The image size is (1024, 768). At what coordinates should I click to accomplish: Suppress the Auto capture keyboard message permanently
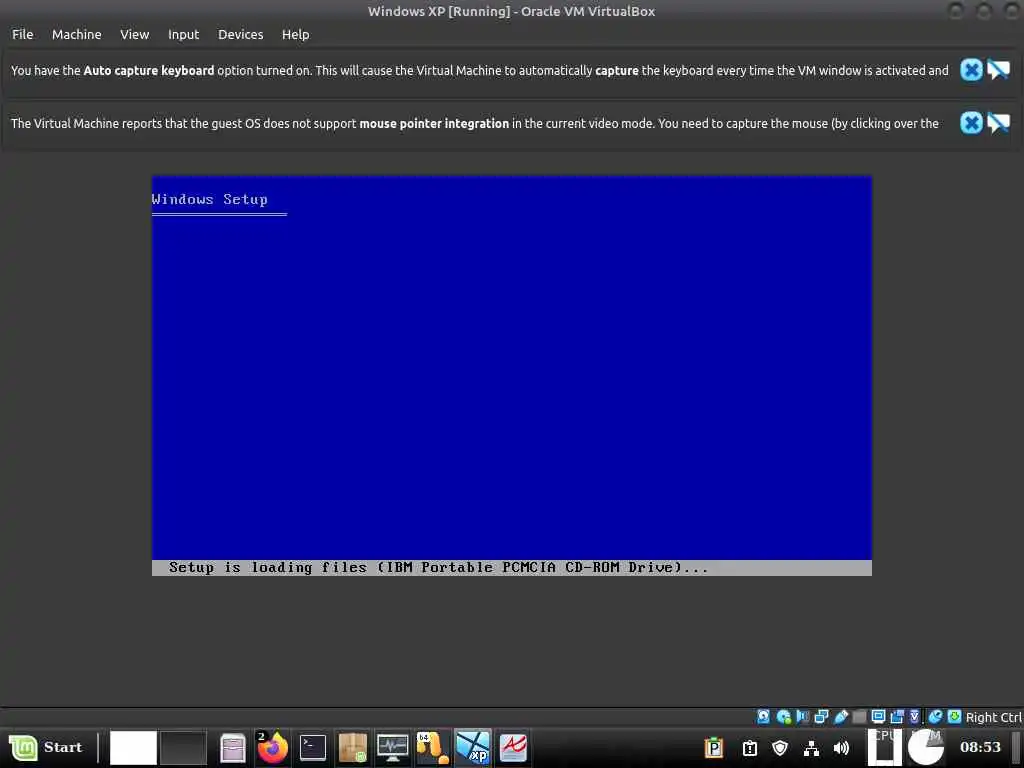pos(998,70)
